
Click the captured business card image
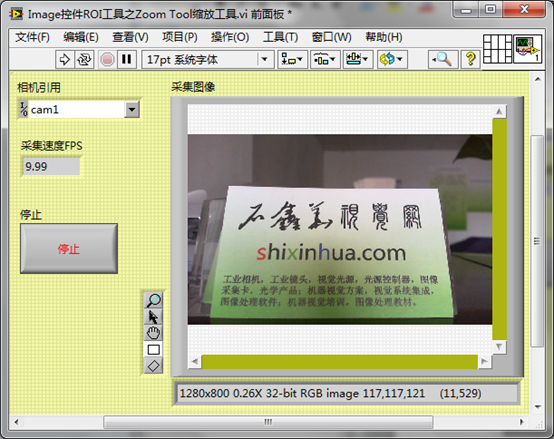point(340,229)
